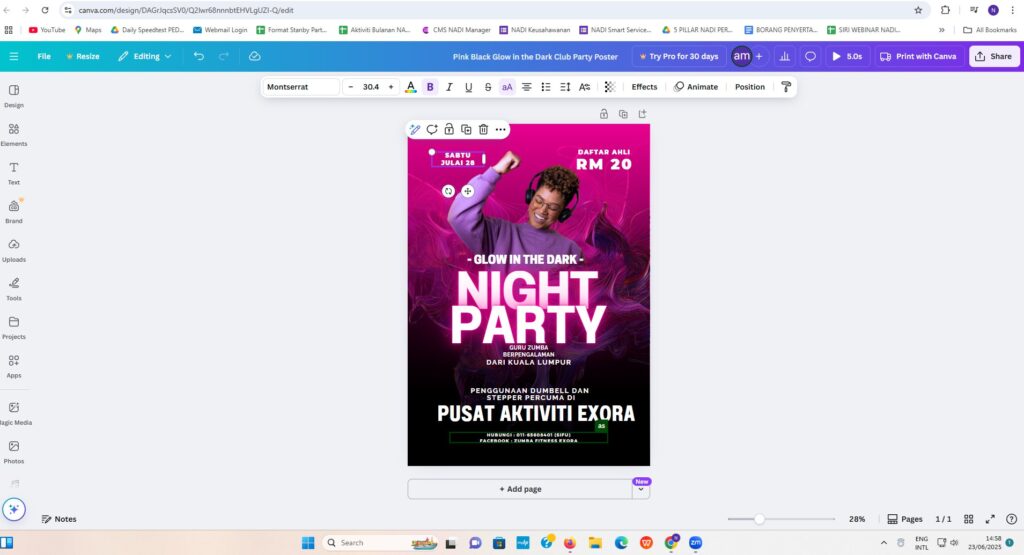This screenshot has height=555, width=1024.
Task: Delete the selected element with trash icon
Action: [483, 129]
